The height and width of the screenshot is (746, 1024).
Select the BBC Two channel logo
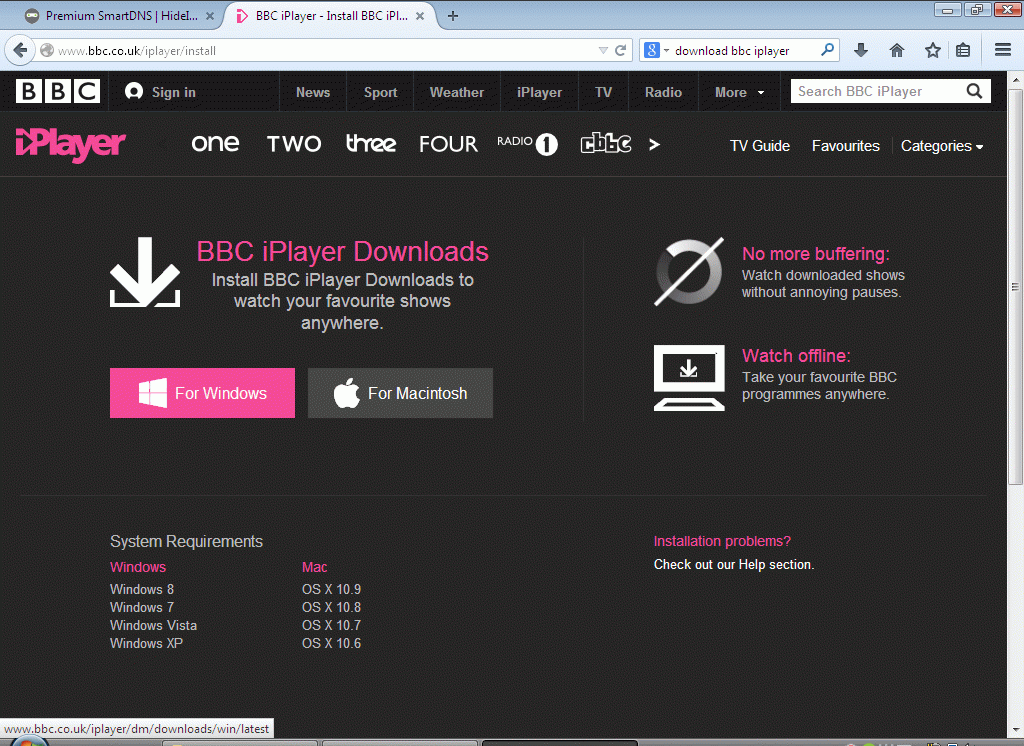tap(294, 144)
